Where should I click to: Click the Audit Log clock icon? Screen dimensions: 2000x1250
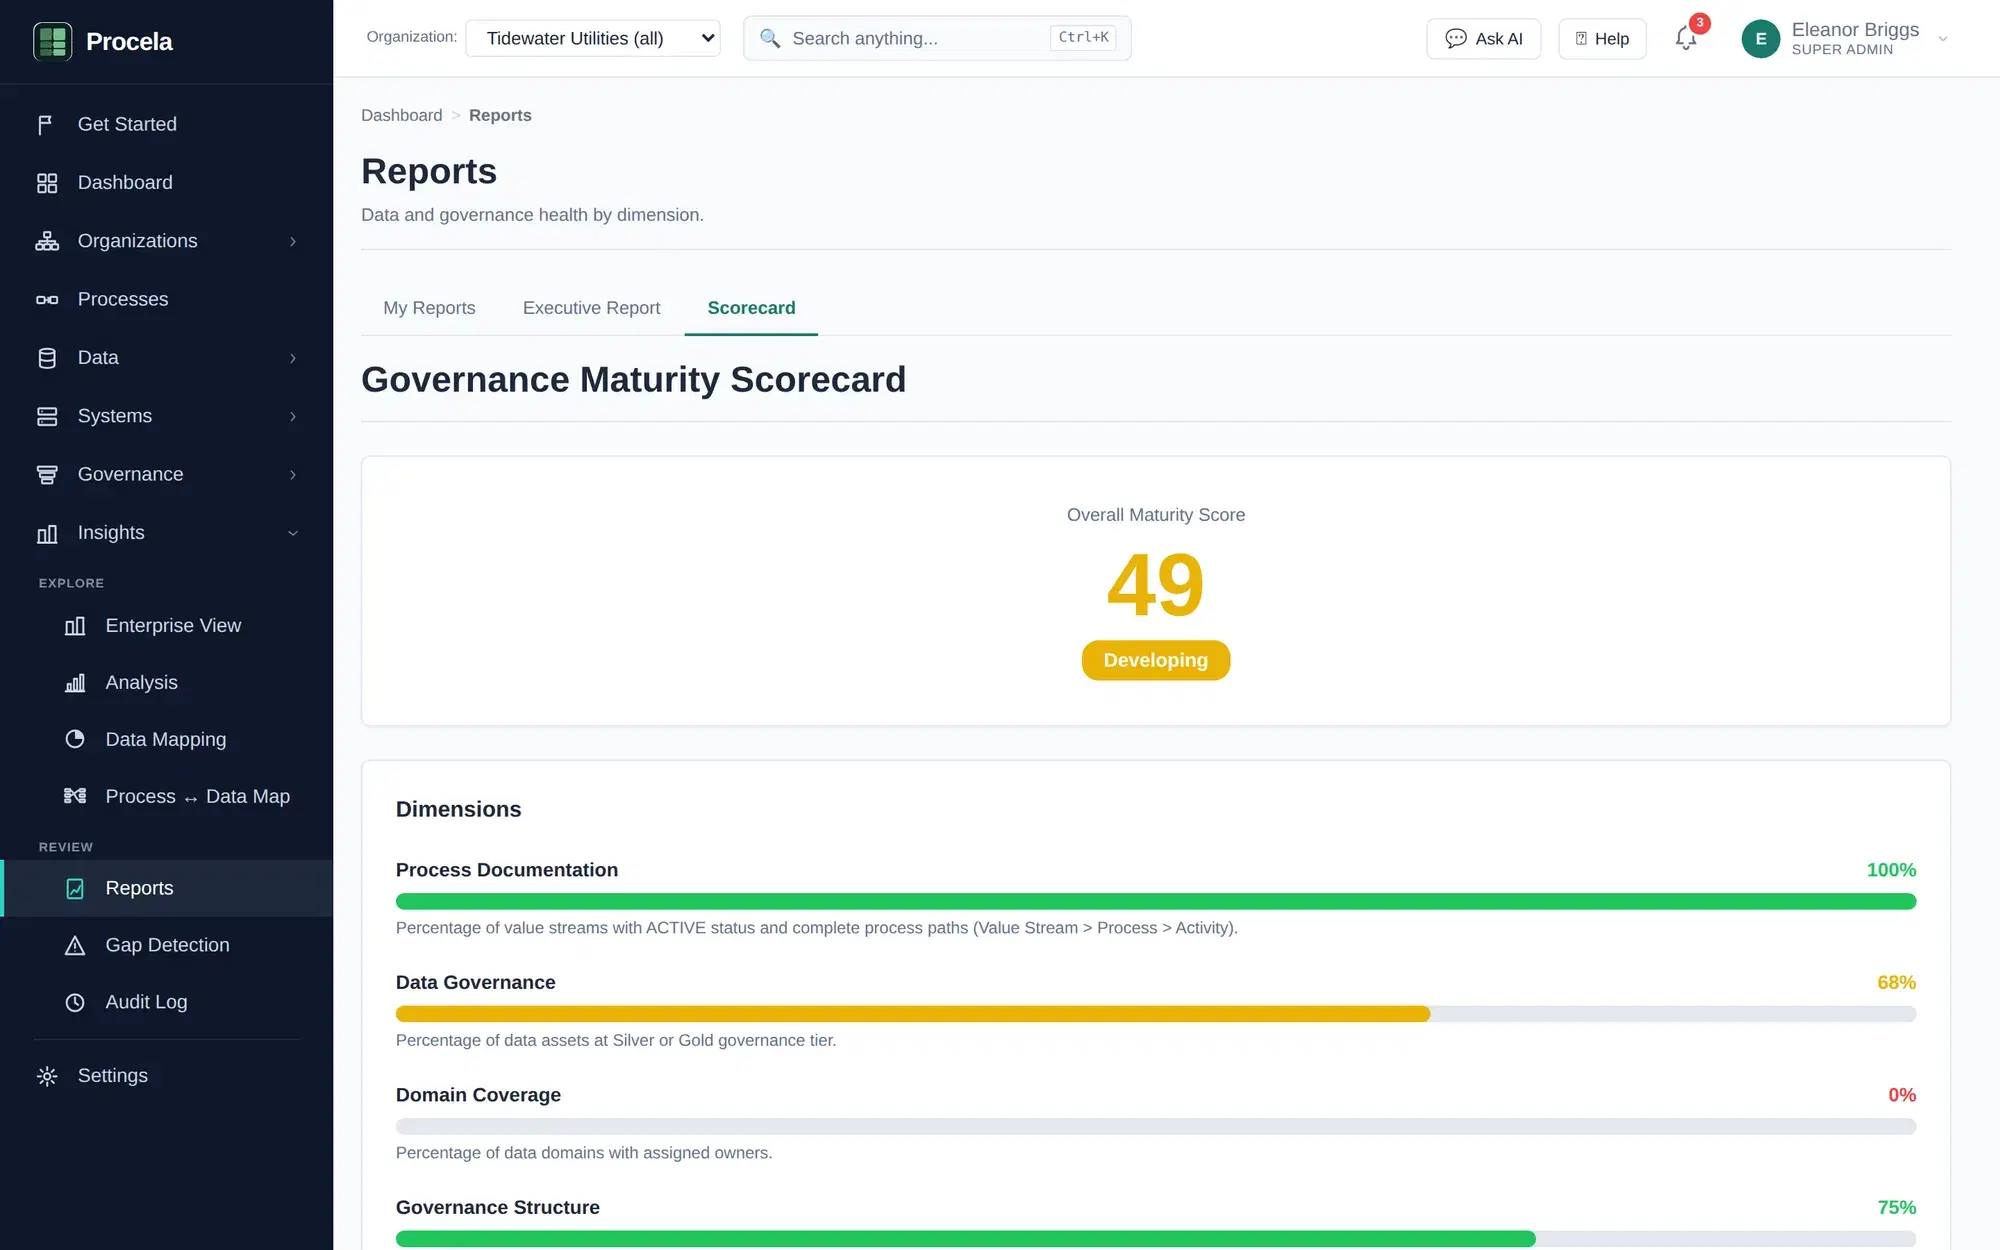(x=75, y=1002)
